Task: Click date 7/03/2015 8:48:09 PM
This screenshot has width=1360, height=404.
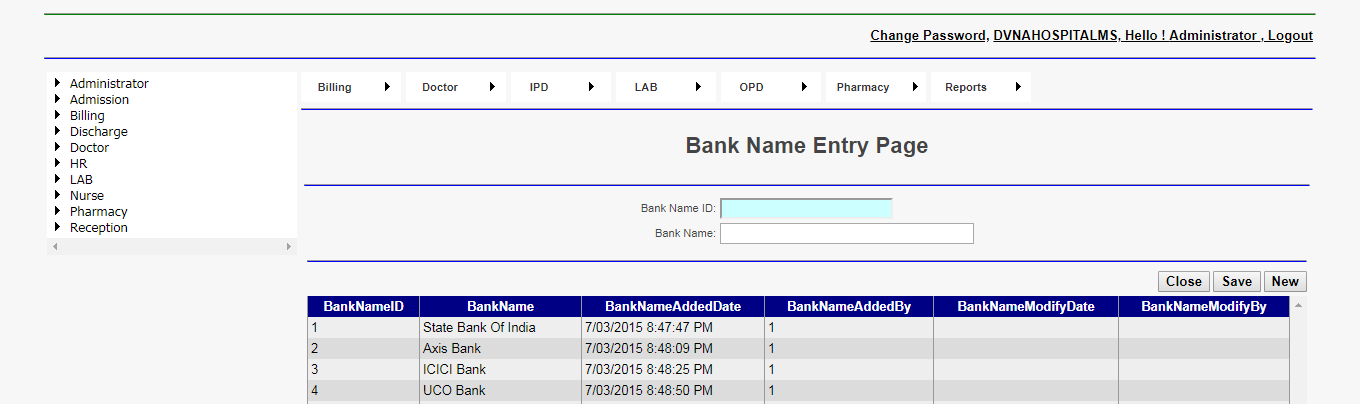Action: [673, 348]
